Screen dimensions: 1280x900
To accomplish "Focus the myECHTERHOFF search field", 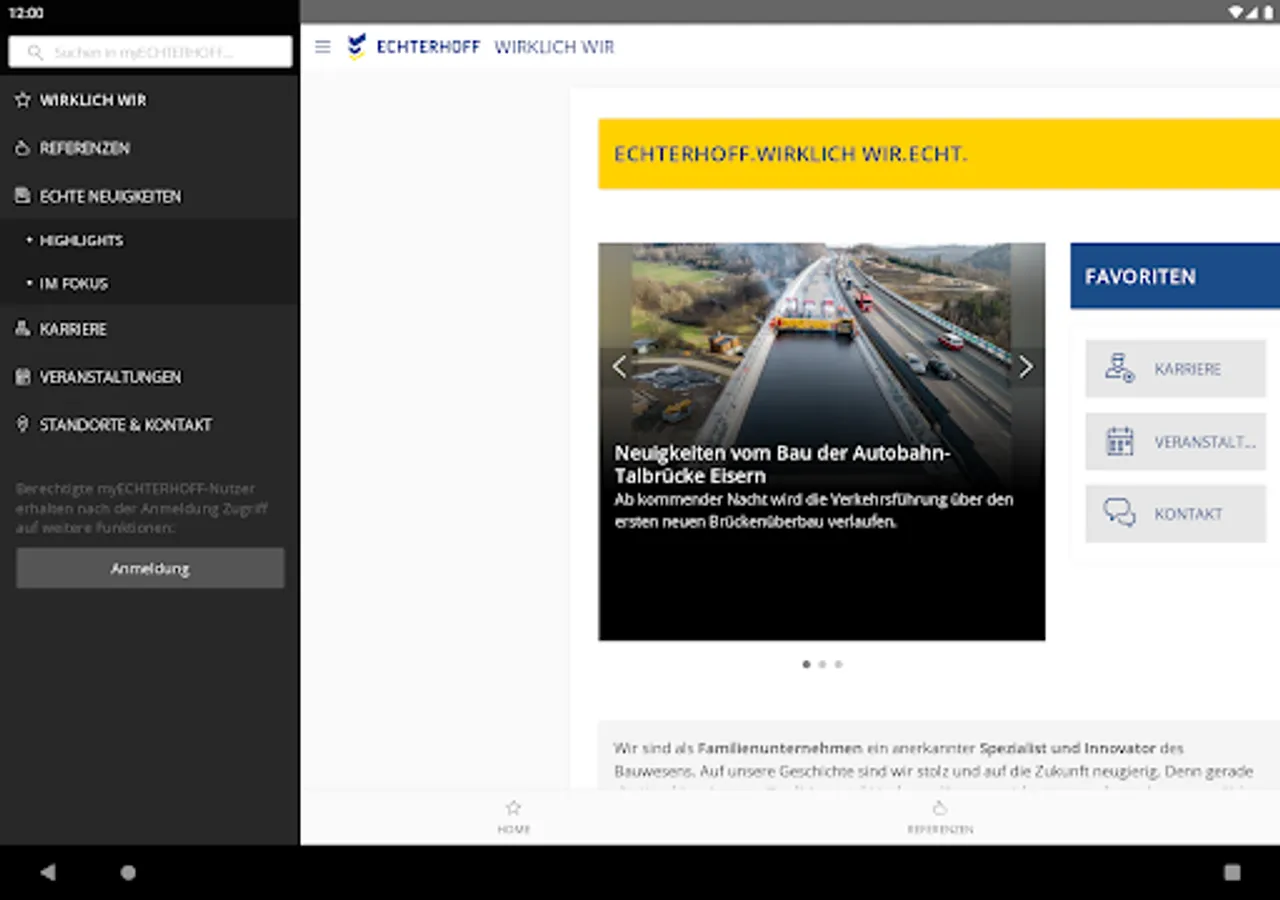I will pyautogui.click(x=150, y=52).
